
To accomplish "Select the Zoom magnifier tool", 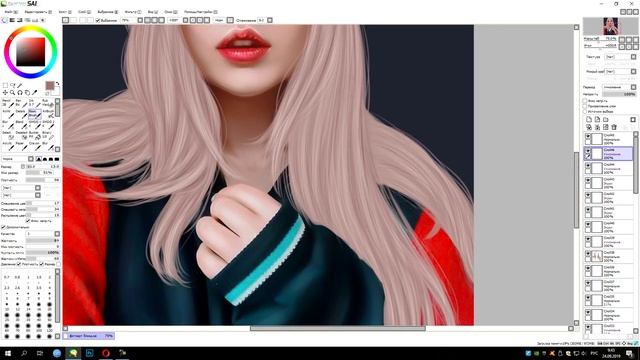I will (13, 93).
